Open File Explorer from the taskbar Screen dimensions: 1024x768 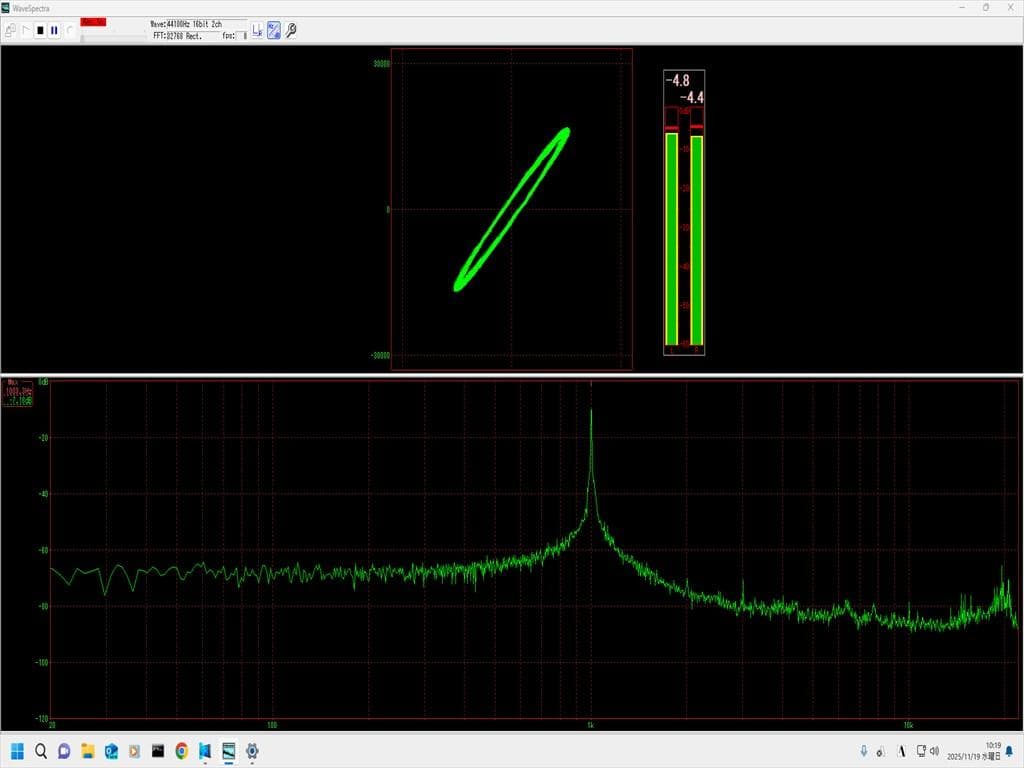tap(87, 750)
